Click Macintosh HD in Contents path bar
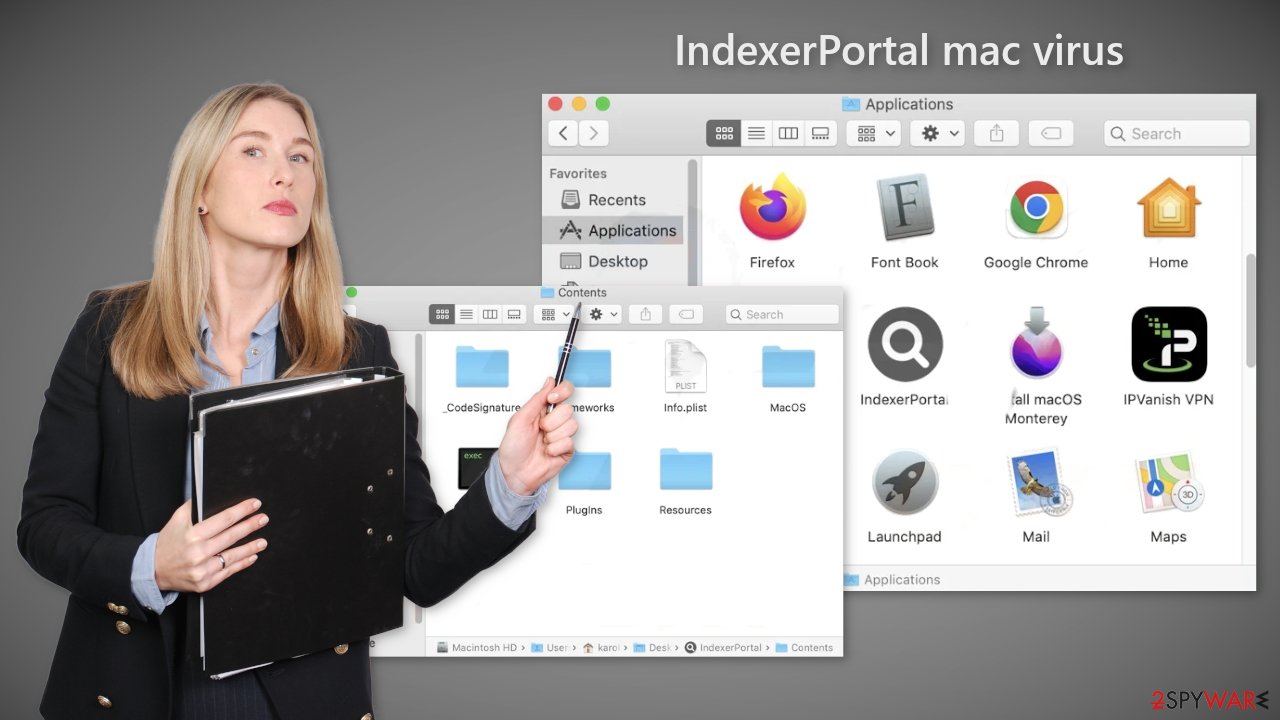The image size is (1280, 720). click(x=476, y=647)
